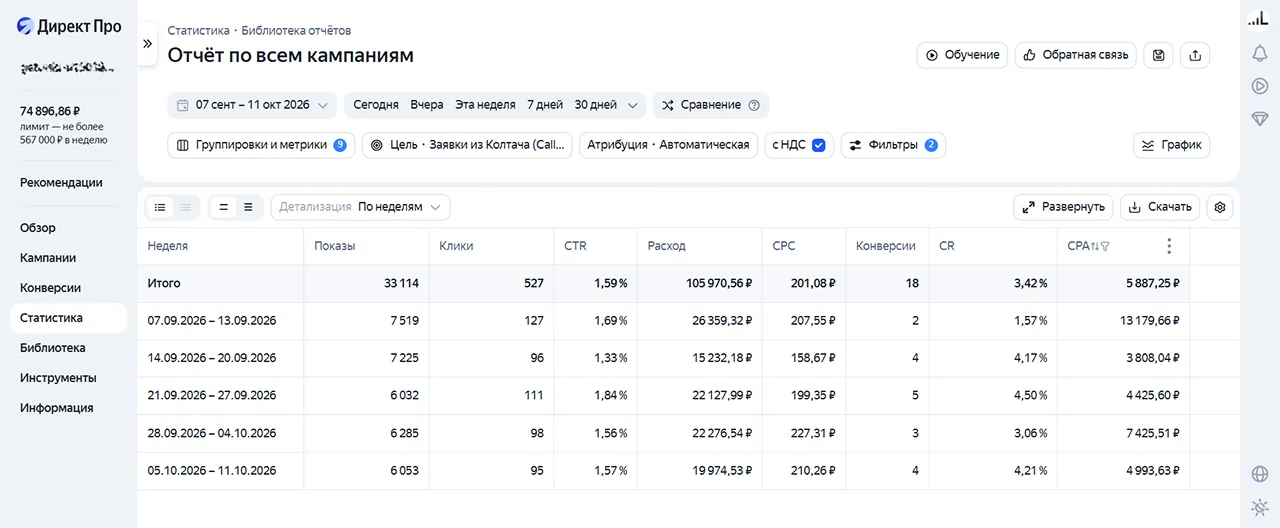Open table settings gear icon
Image resolution: width=1280 pixels, height=528 pixels.
(1220, 207)
